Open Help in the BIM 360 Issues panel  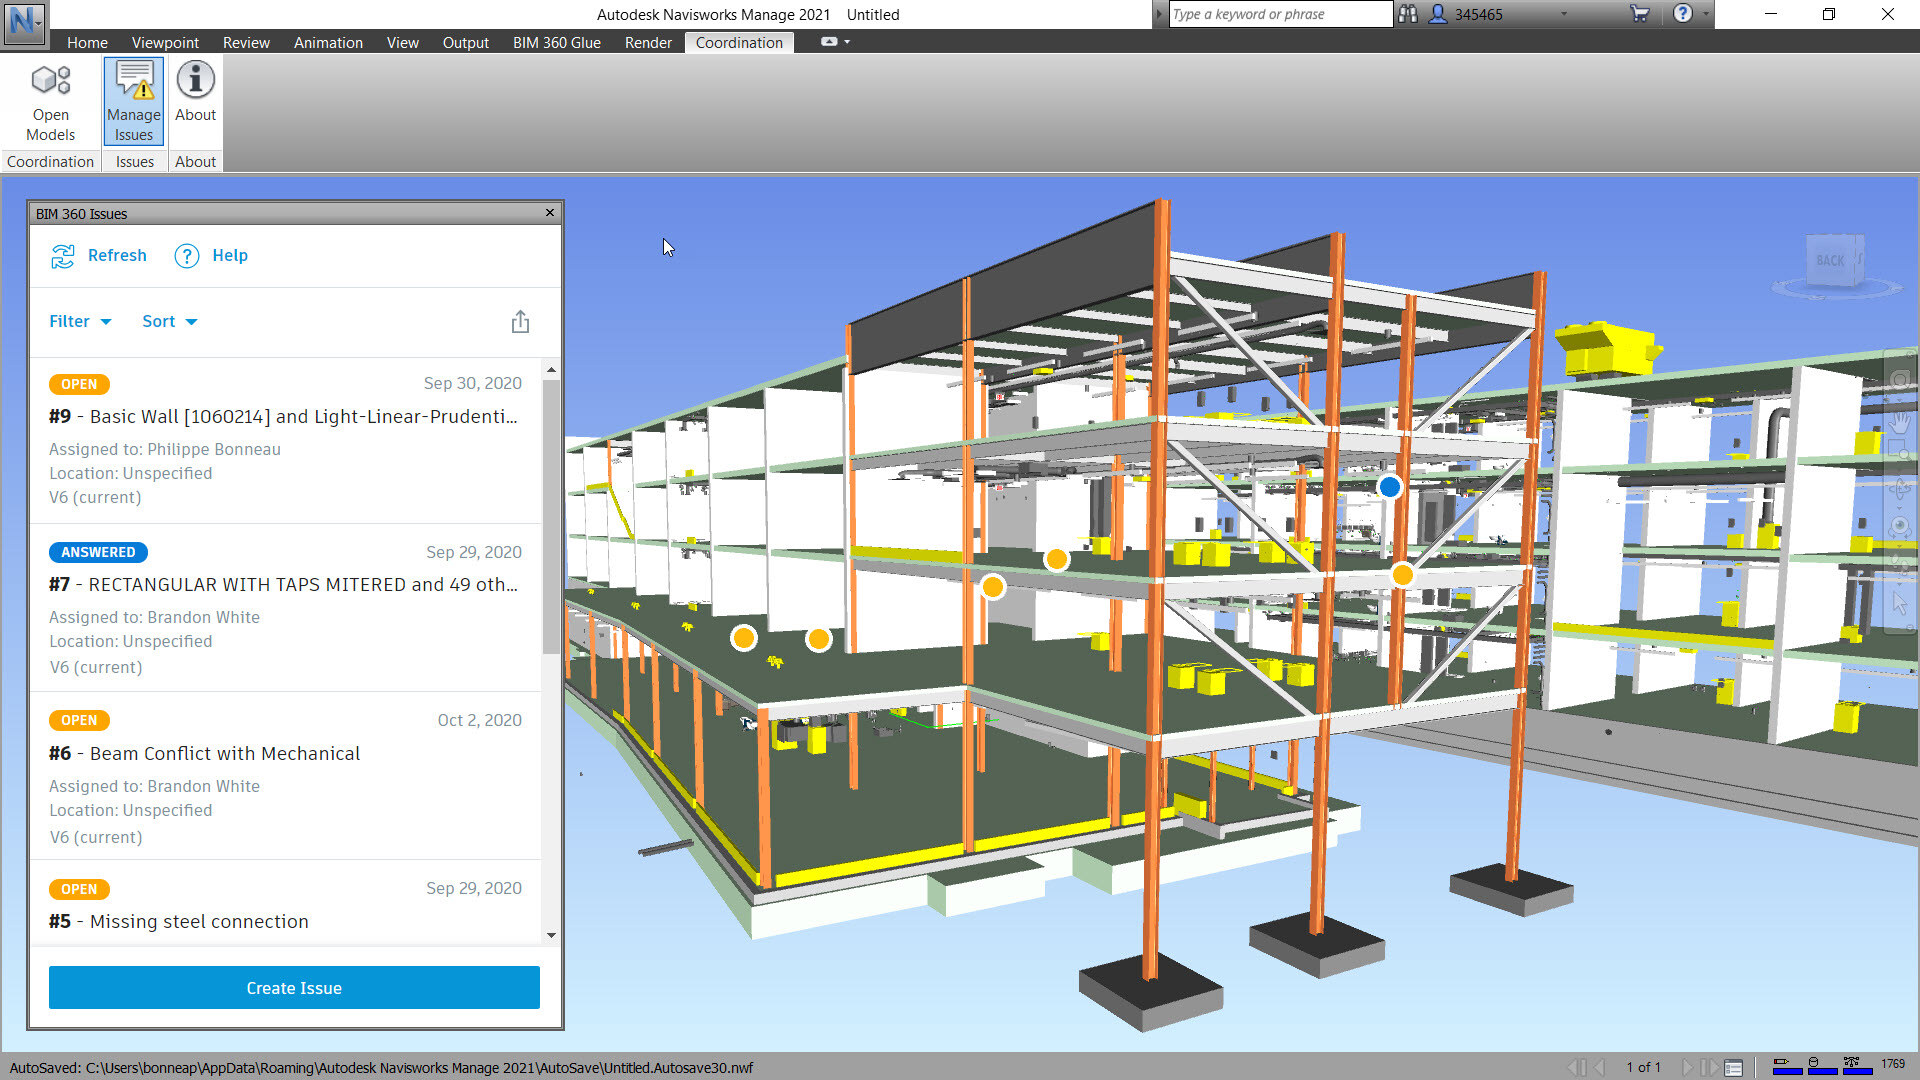pyautogui.click(x=211, y=255)
